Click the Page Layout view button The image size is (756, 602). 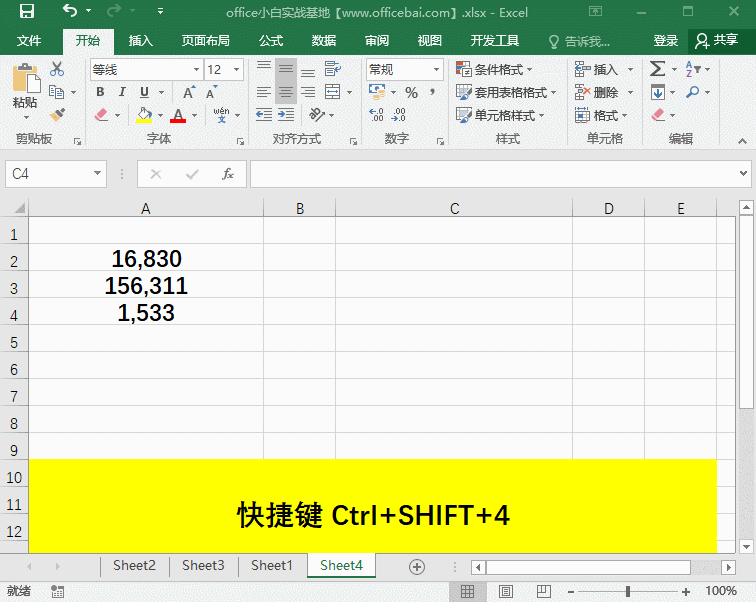point(505,591)
